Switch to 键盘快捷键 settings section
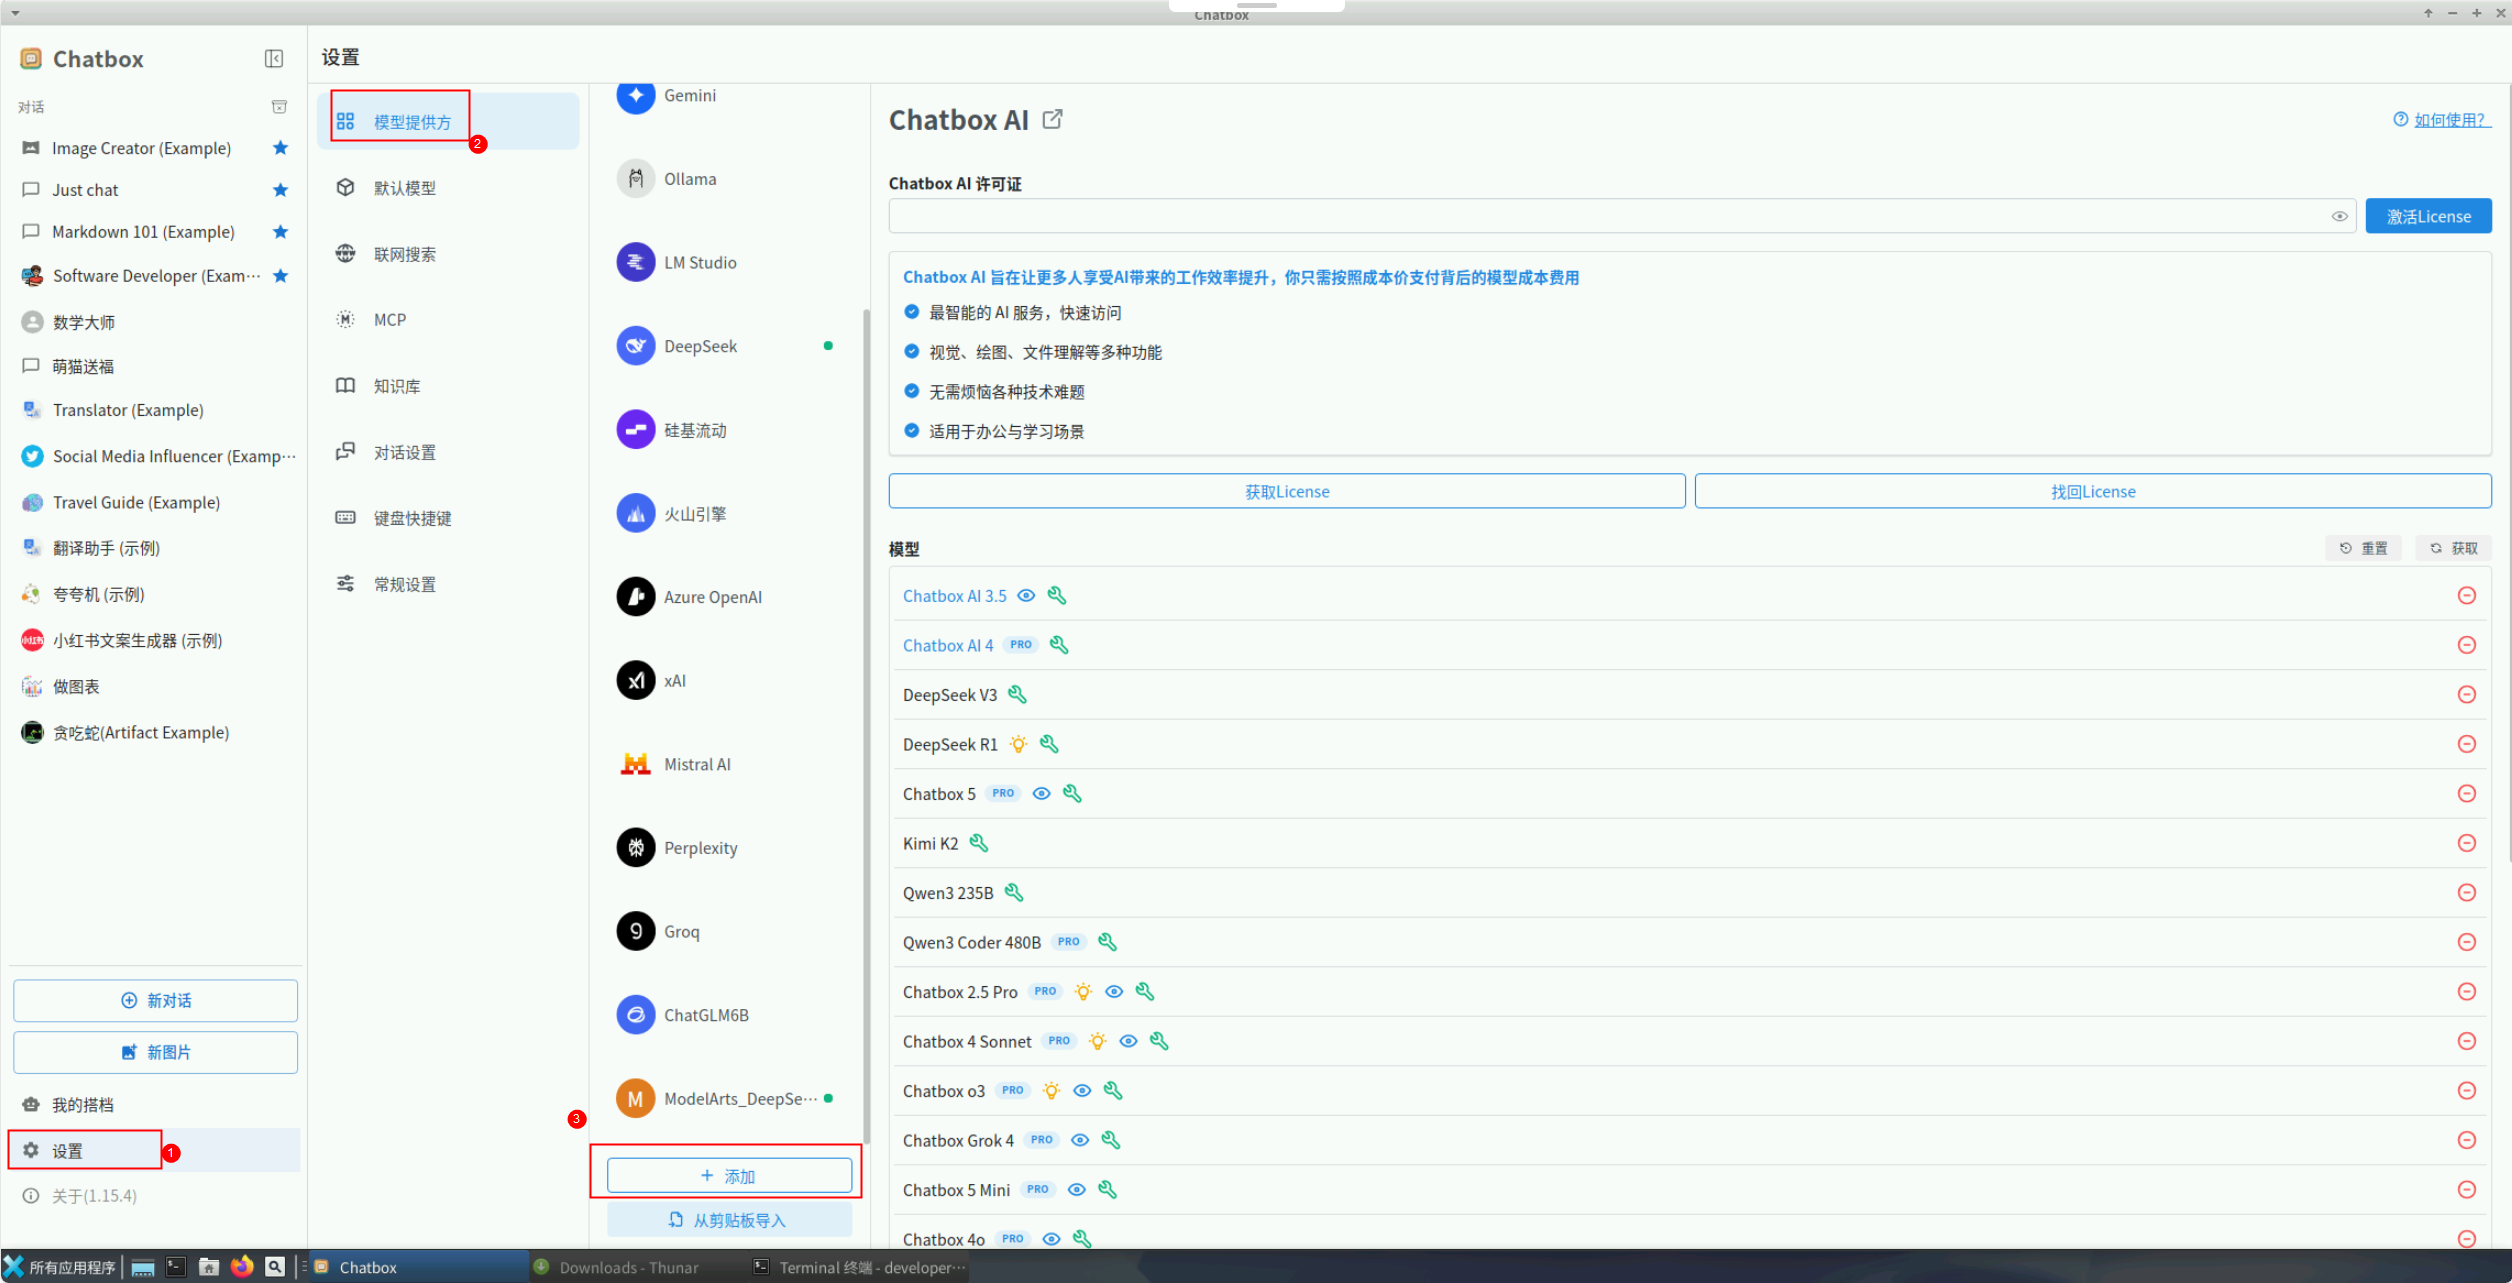The image size is (2512, 1283). pyautogui.click(x=412, y=518)
